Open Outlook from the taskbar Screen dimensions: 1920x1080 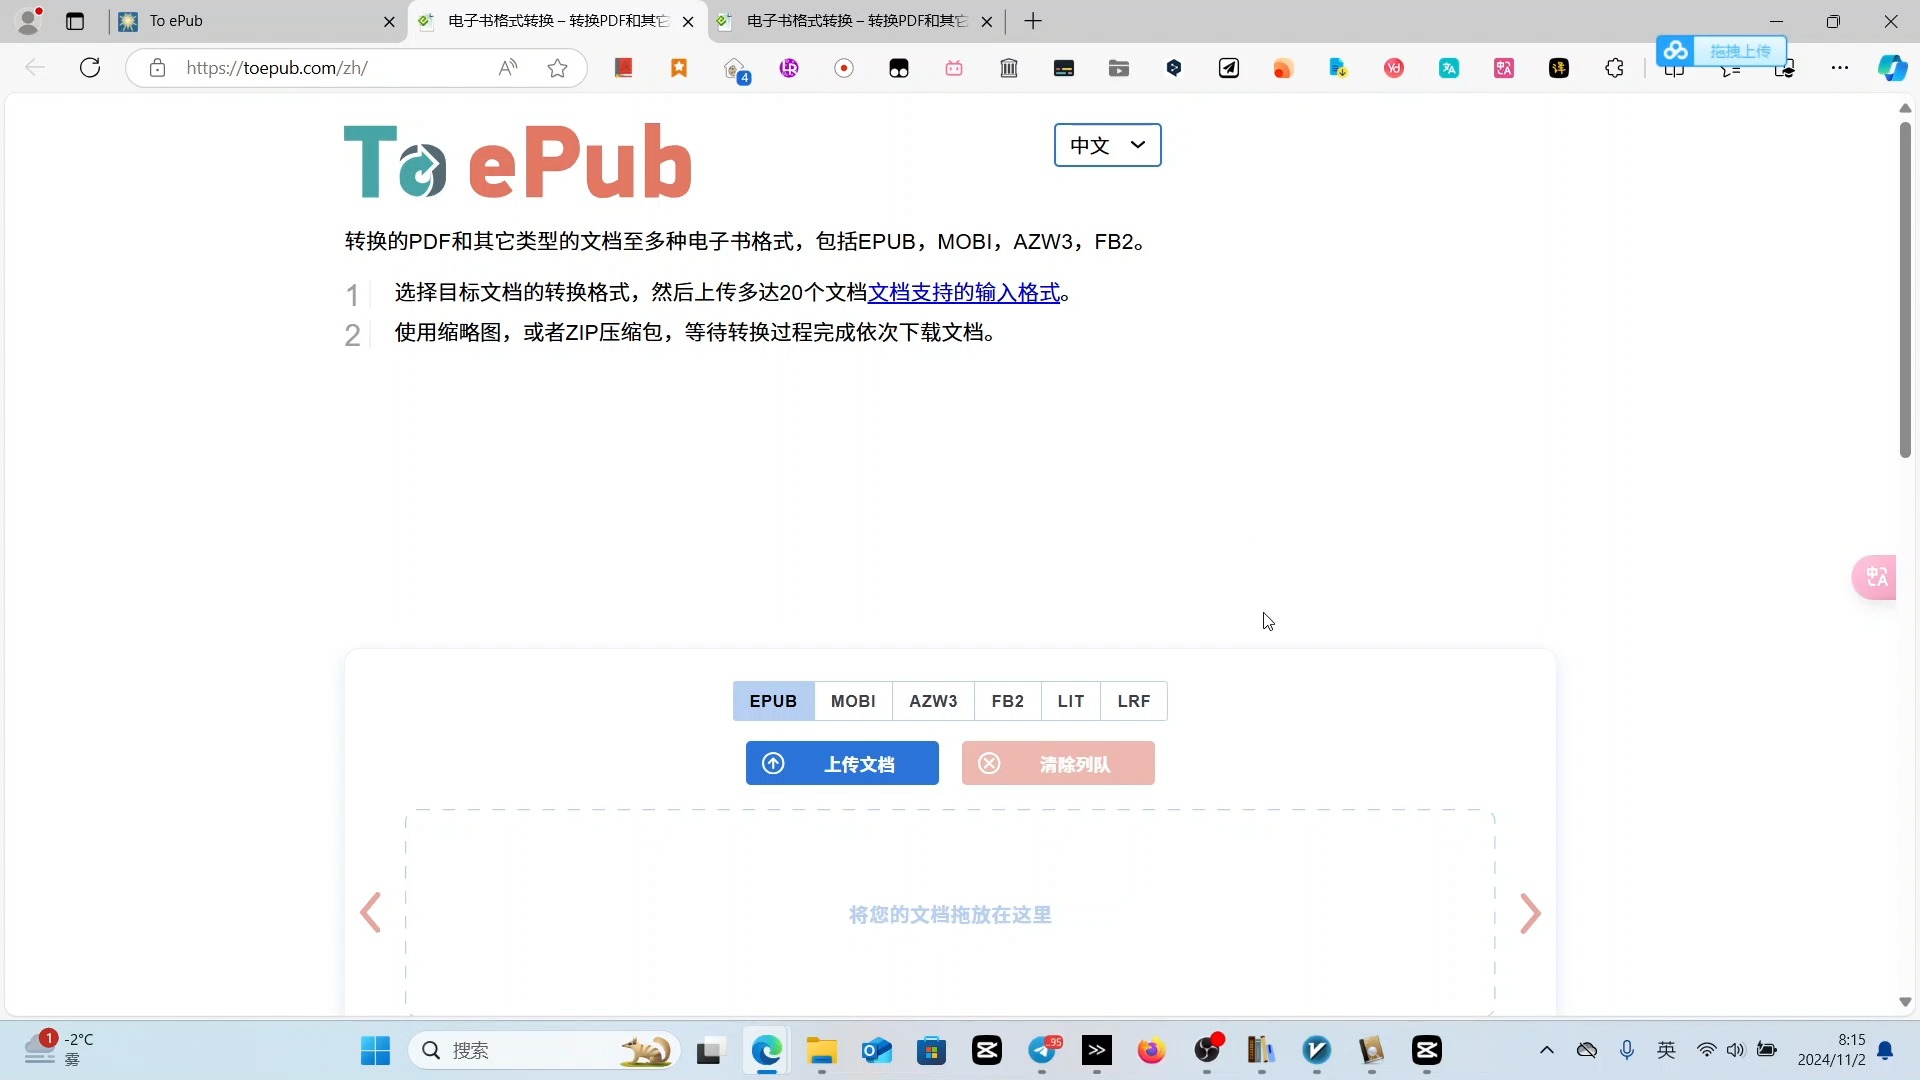coord(877,1050)
